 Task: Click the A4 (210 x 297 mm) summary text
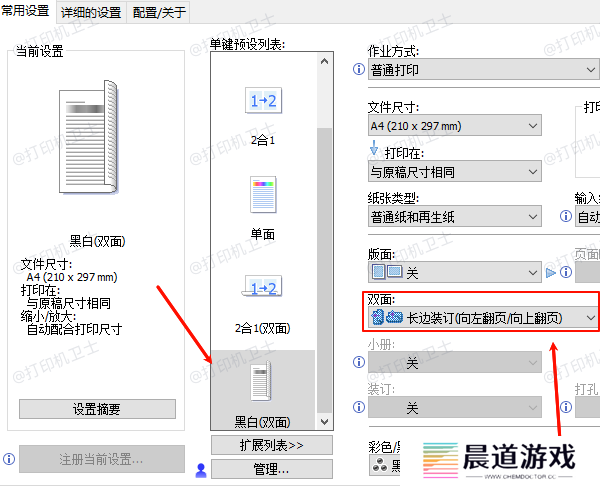tap(72, 277)
